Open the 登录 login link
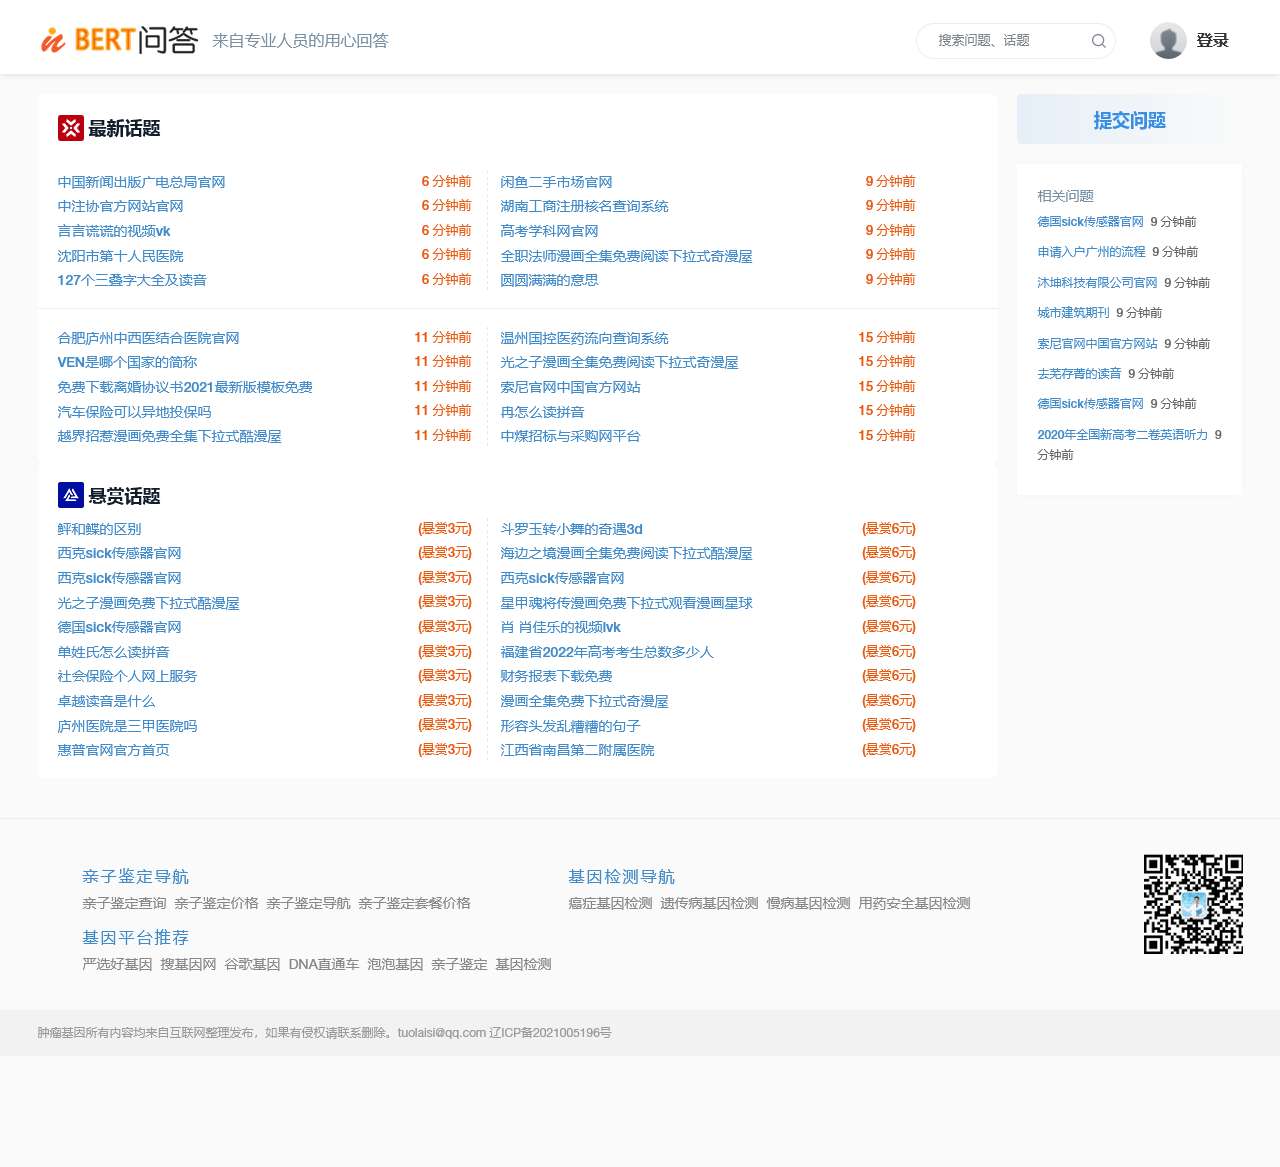Image resolution: width=1280 pixels, height=1167 pixels. click(1212, 41)
